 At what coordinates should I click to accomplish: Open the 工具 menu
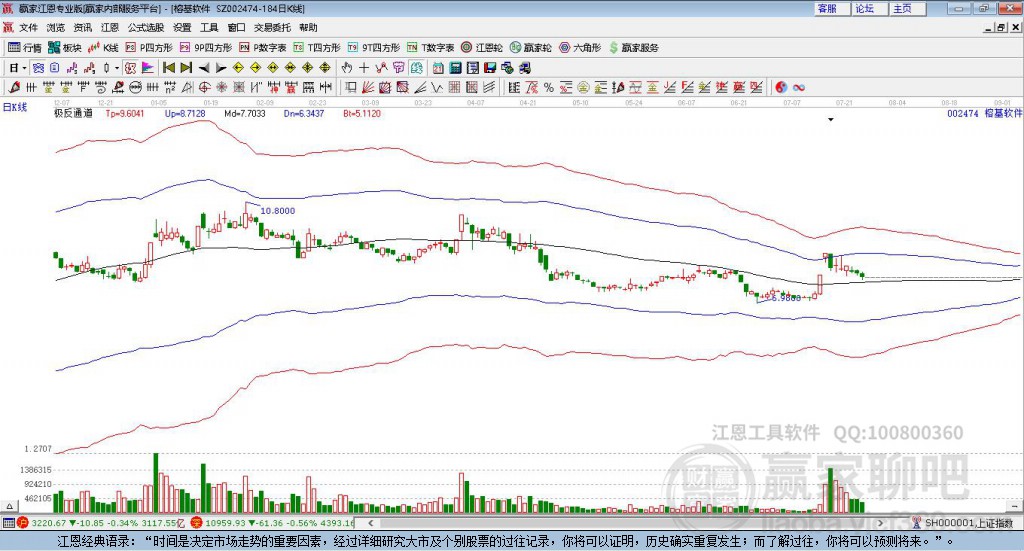click(x=209, y=27)
